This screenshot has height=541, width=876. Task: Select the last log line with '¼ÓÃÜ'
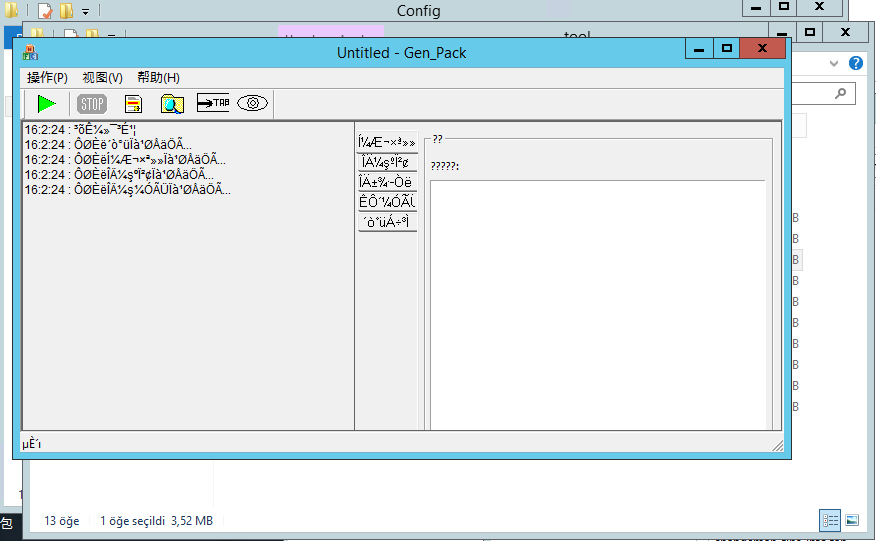pos(127,190)
